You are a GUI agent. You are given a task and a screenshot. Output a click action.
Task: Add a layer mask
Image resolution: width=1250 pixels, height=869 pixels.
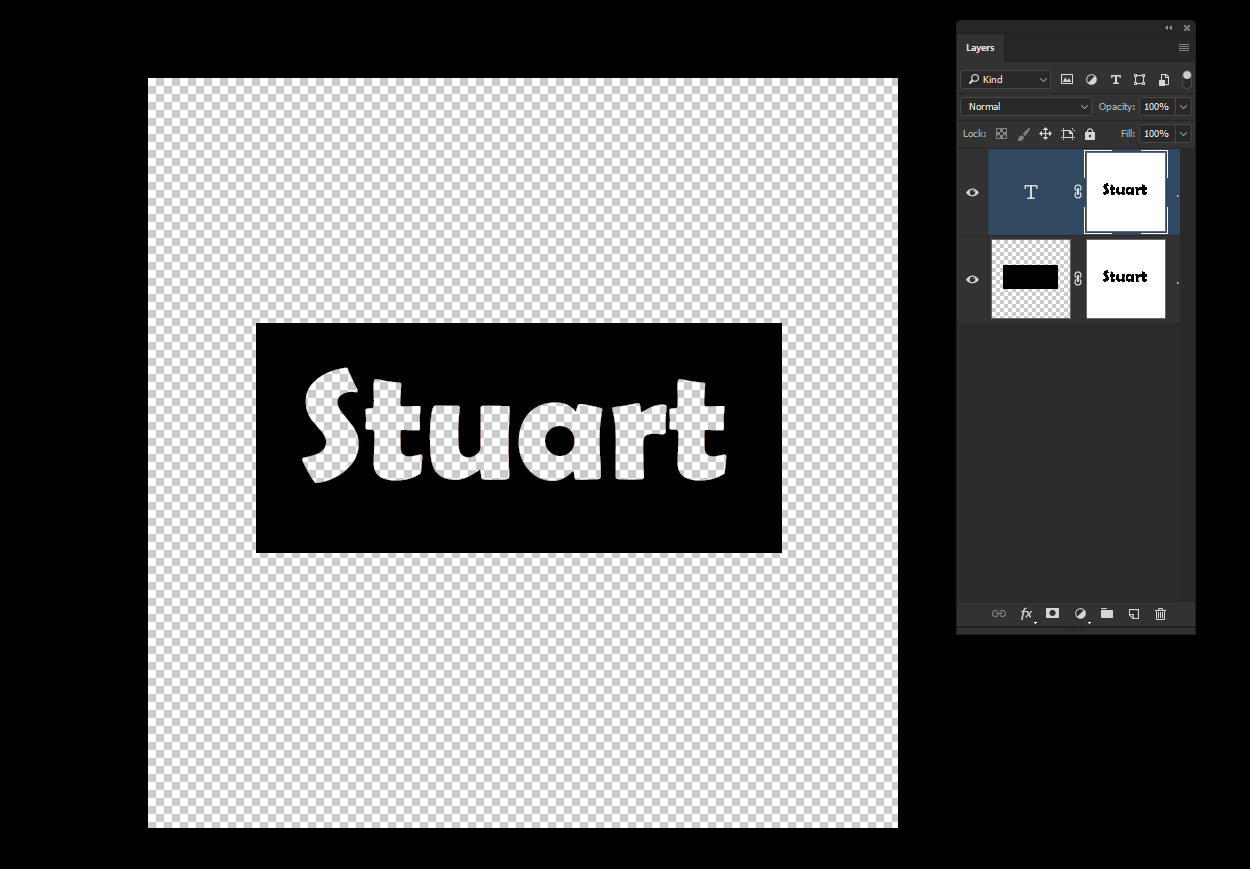1052,613
